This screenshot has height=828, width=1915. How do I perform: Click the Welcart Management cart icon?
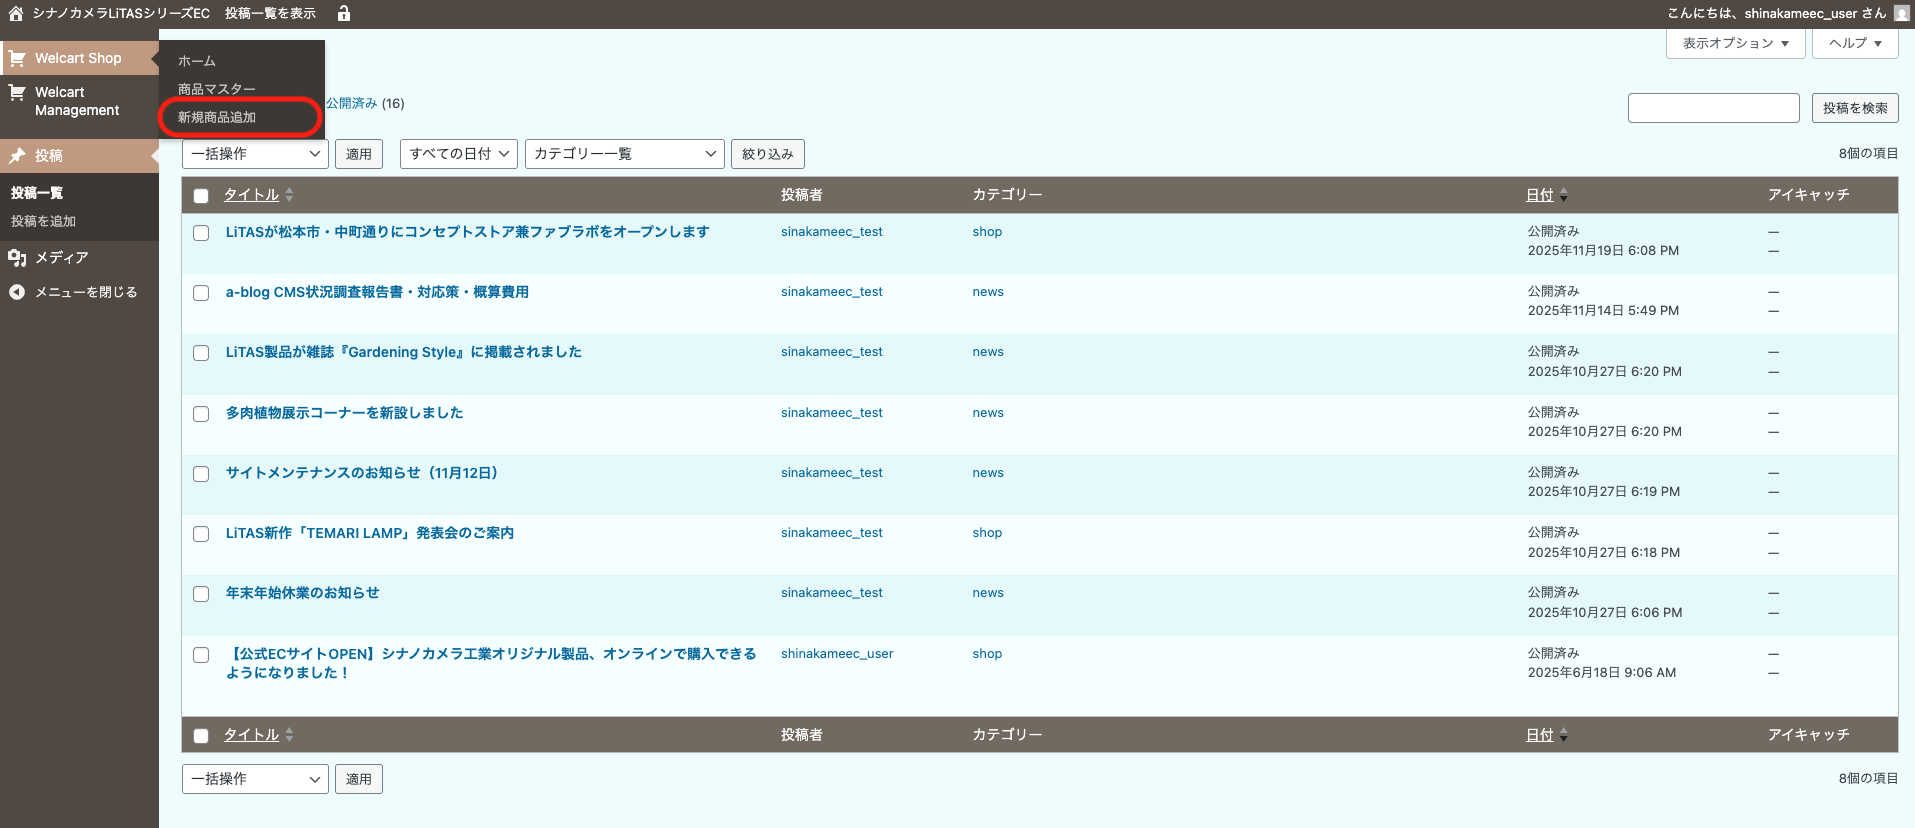(x=17, y=93)
